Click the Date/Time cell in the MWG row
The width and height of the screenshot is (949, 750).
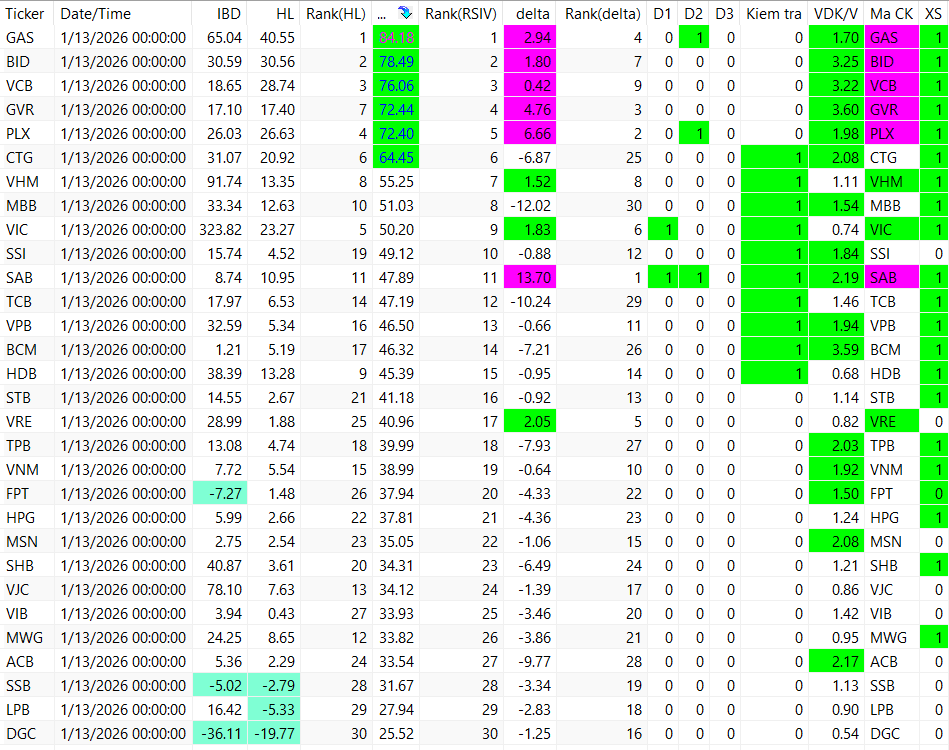[x=123, y=638]
